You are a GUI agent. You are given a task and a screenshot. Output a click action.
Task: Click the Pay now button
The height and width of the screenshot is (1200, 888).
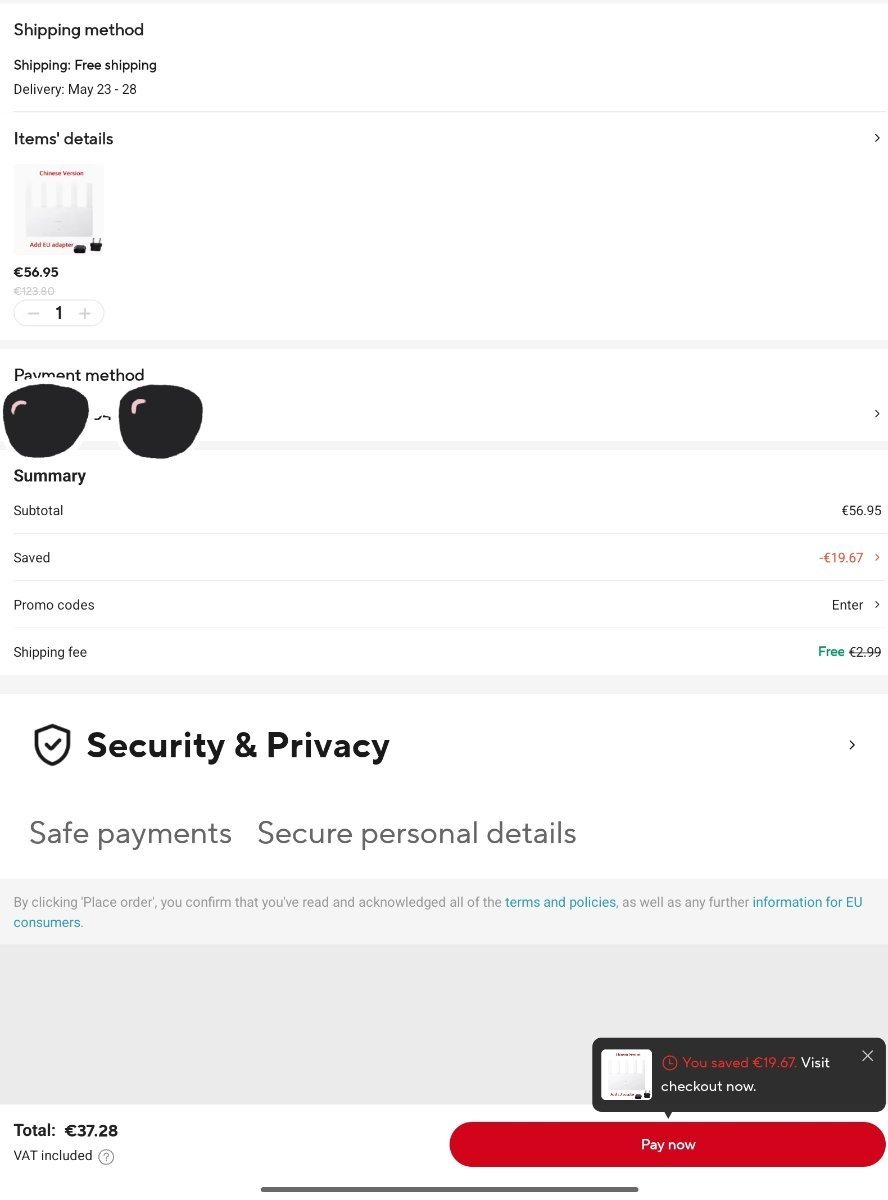[x=667, y=1144]
